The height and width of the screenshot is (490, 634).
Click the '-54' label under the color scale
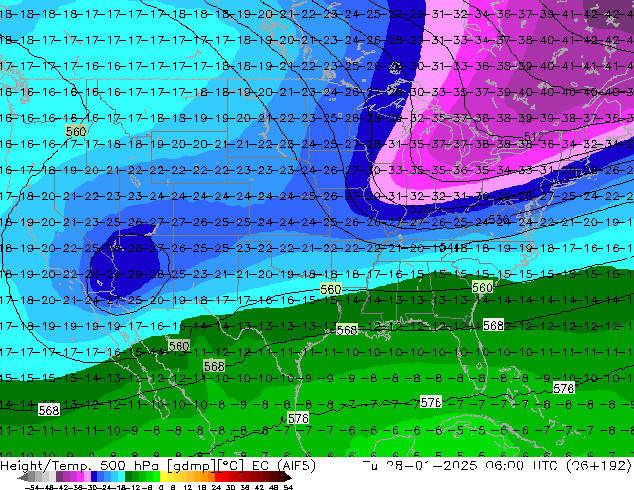click(32, 487)
